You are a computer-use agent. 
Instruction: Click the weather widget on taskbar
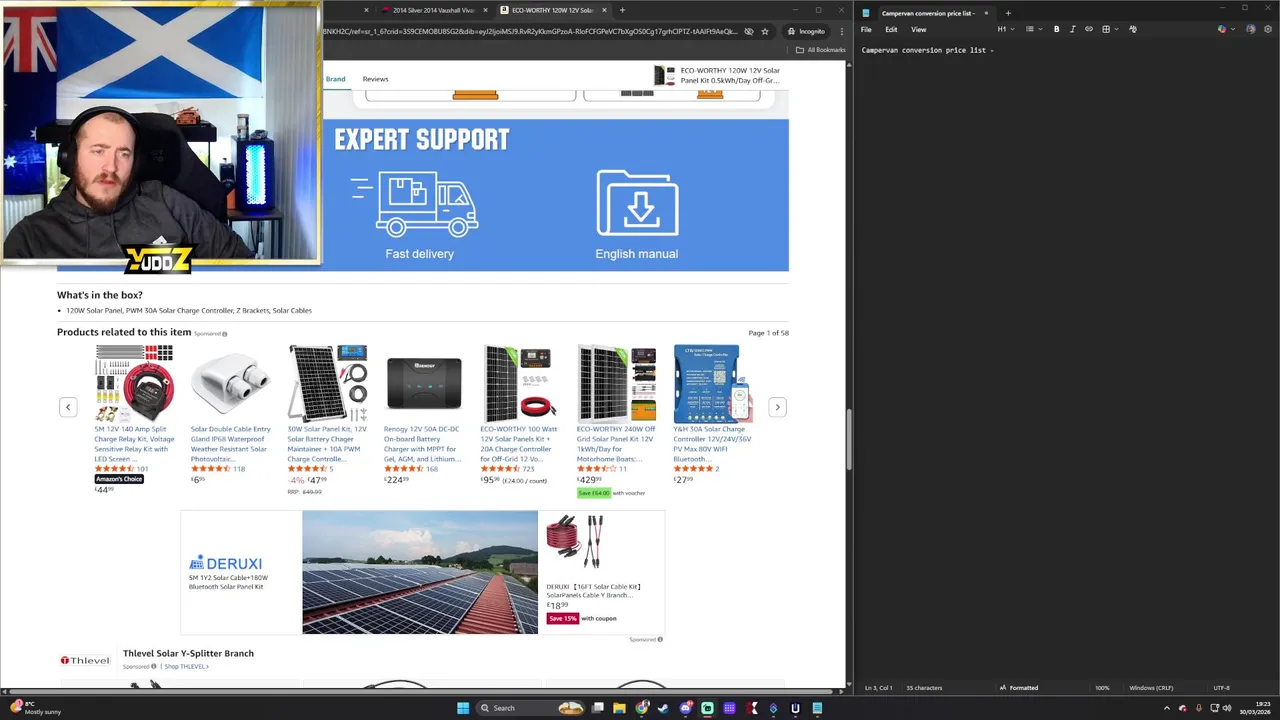click(x=35, y=708)
